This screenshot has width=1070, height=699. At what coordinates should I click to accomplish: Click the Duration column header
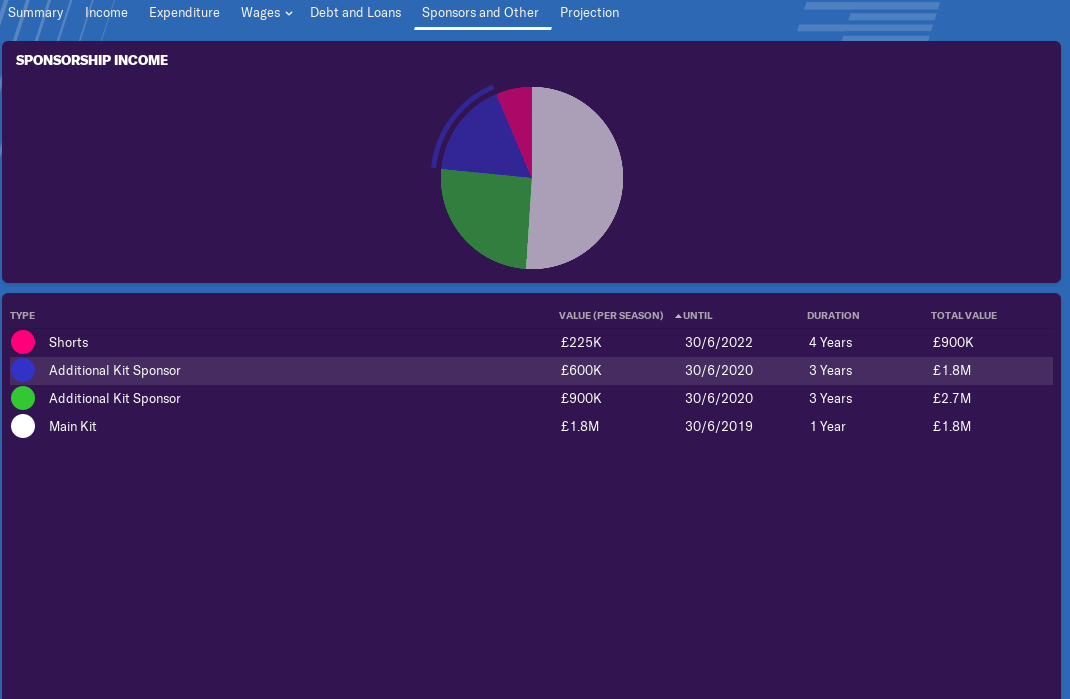point(832,316)
